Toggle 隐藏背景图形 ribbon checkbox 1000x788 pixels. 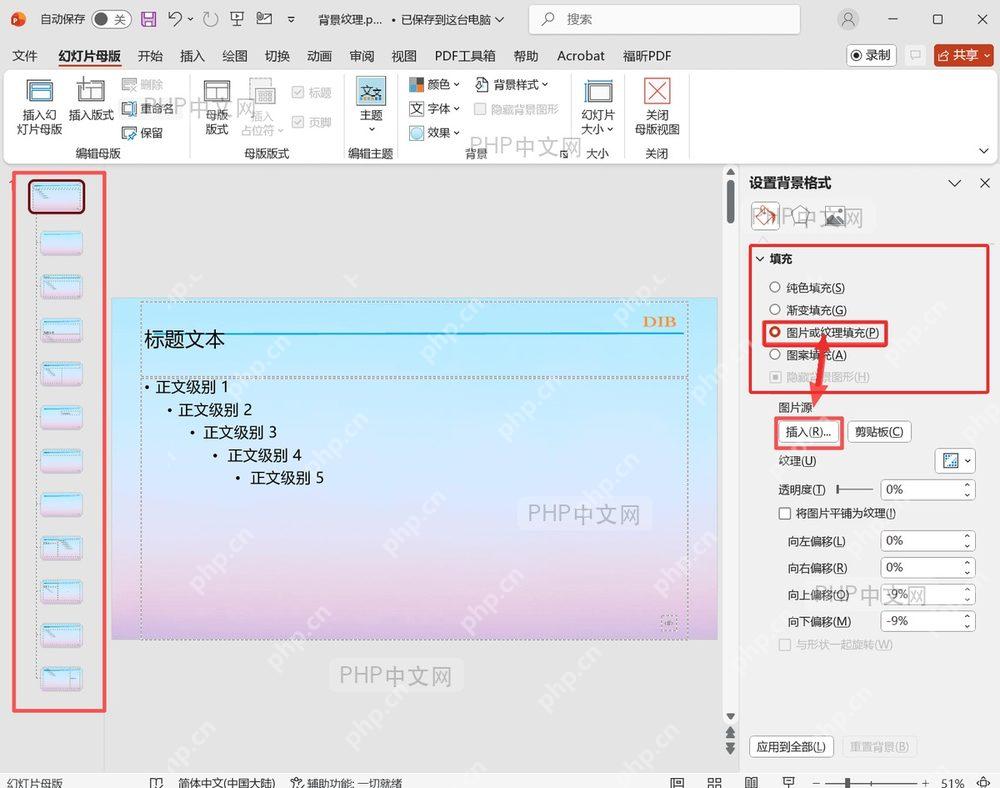click(x=480, y=109)
